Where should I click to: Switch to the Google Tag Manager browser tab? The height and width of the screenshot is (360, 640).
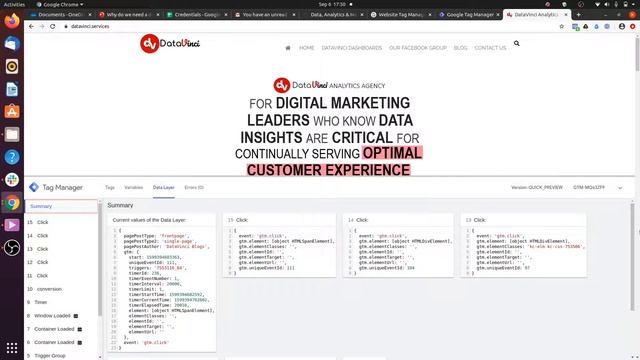click(469, 14)
